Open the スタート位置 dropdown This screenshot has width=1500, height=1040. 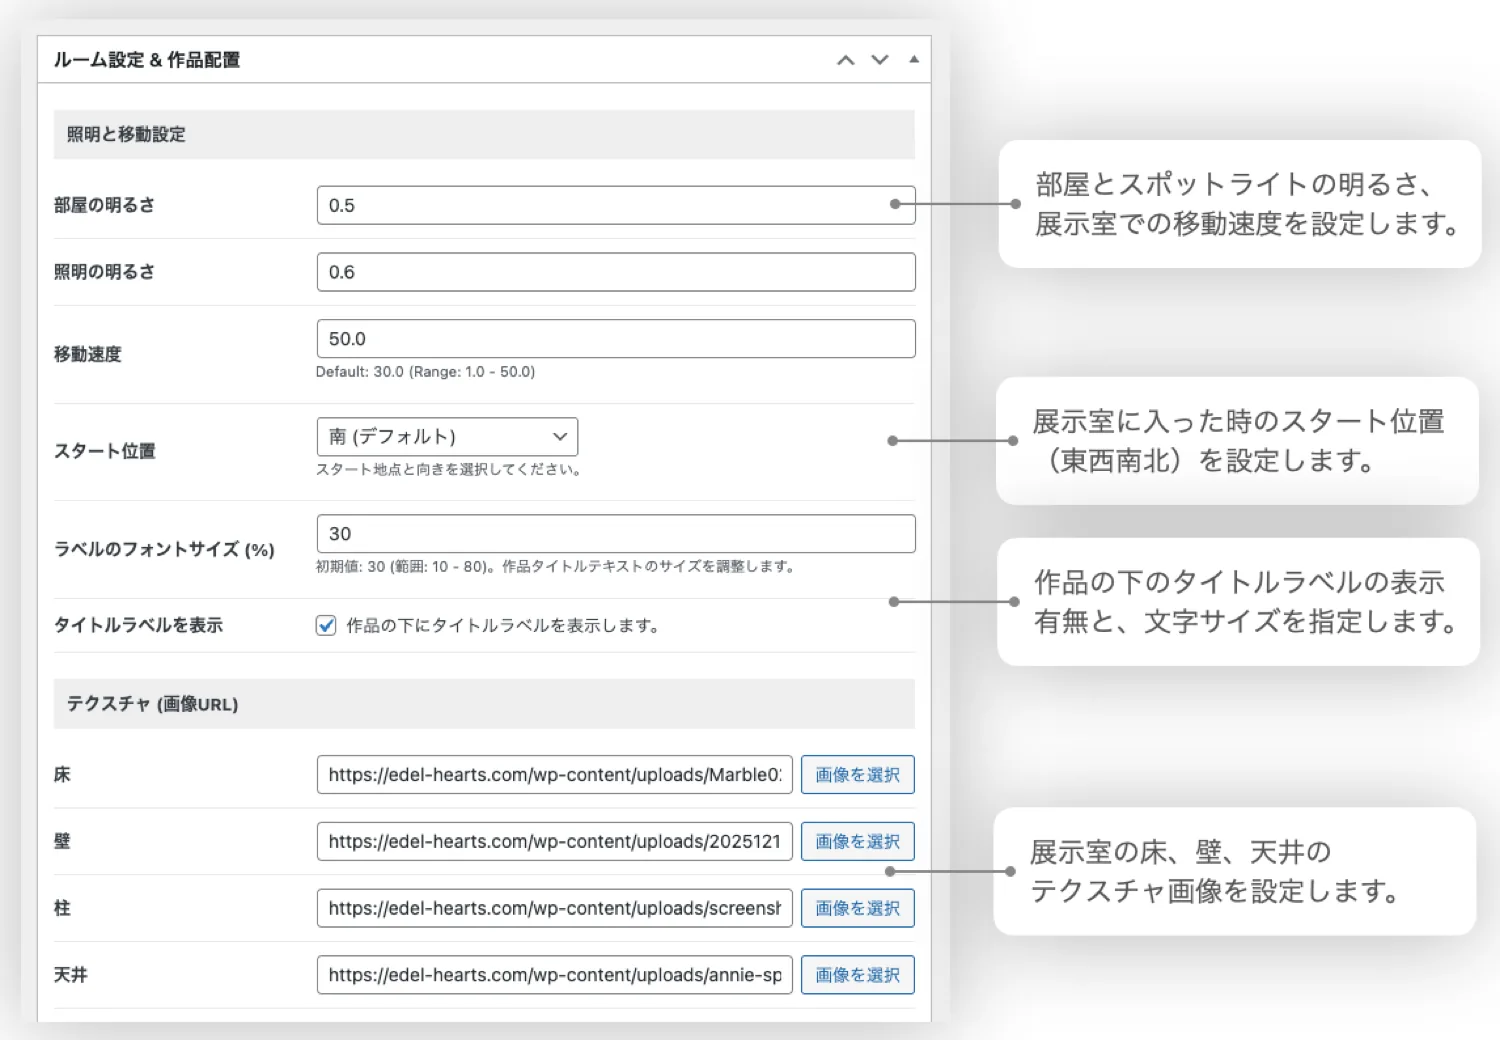(x=447, y=437)
